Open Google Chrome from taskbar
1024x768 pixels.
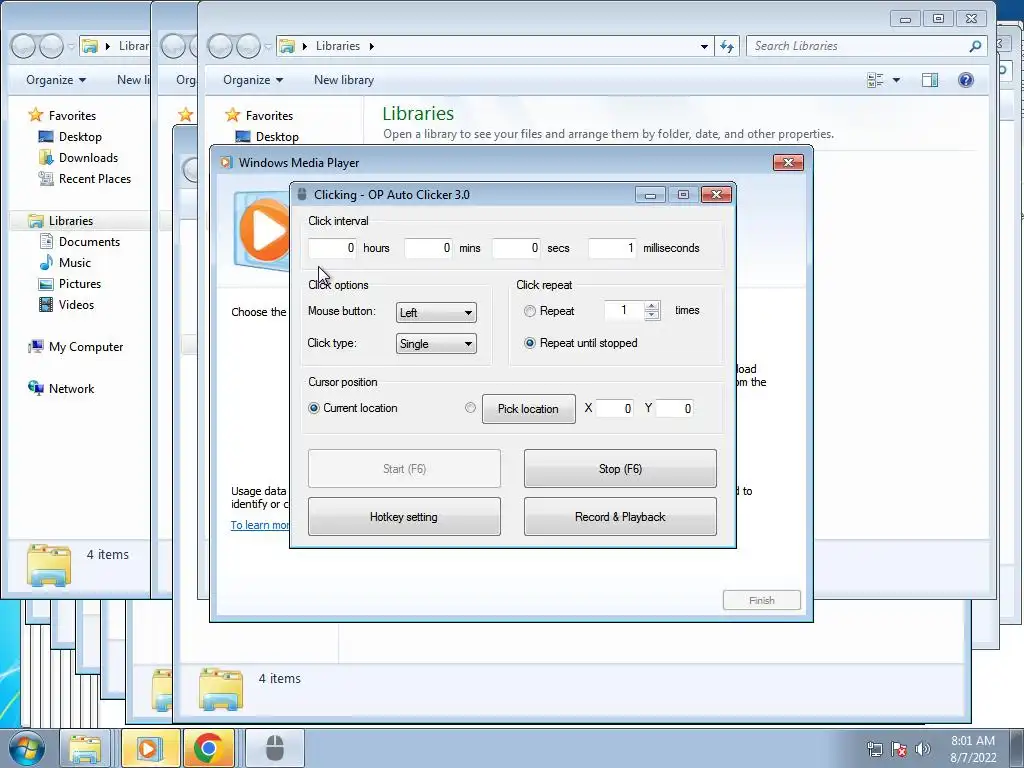pos(208,748)
